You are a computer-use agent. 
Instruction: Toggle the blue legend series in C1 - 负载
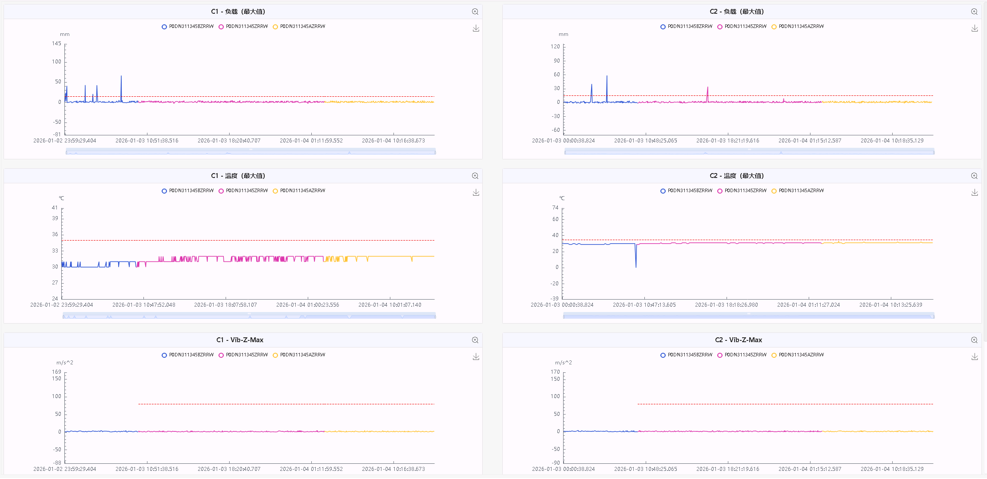coord(188,27)
